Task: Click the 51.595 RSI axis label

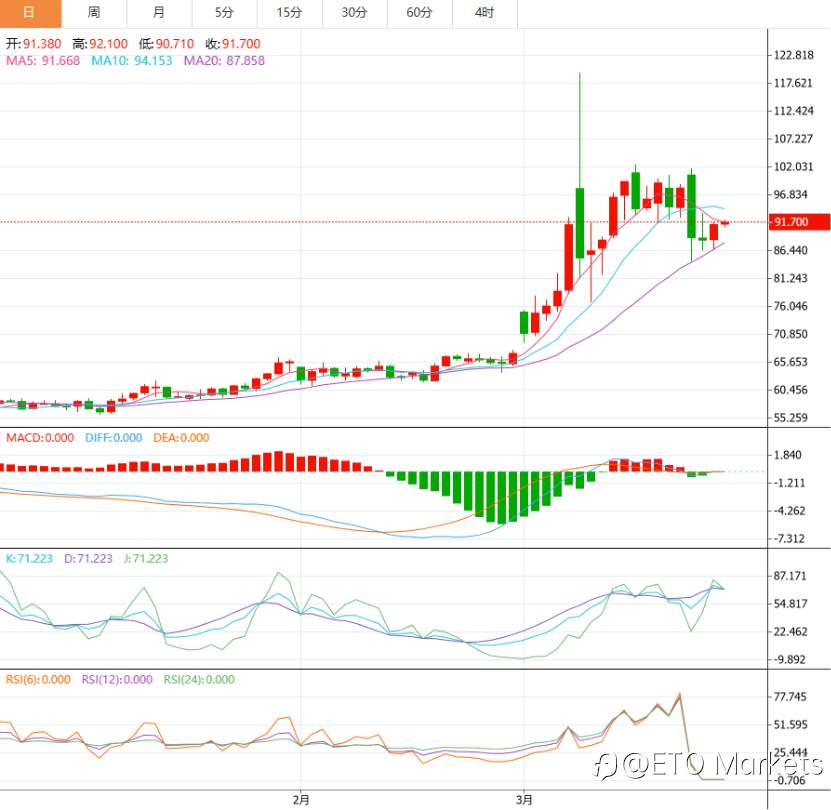Action: tap(790, 725)
